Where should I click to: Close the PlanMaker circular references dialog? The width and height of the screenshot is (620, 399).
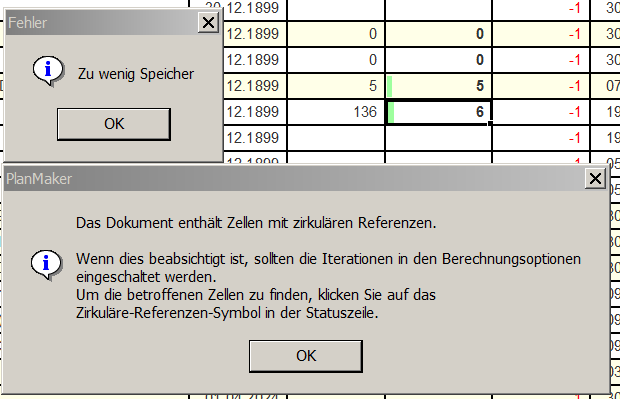595,179
